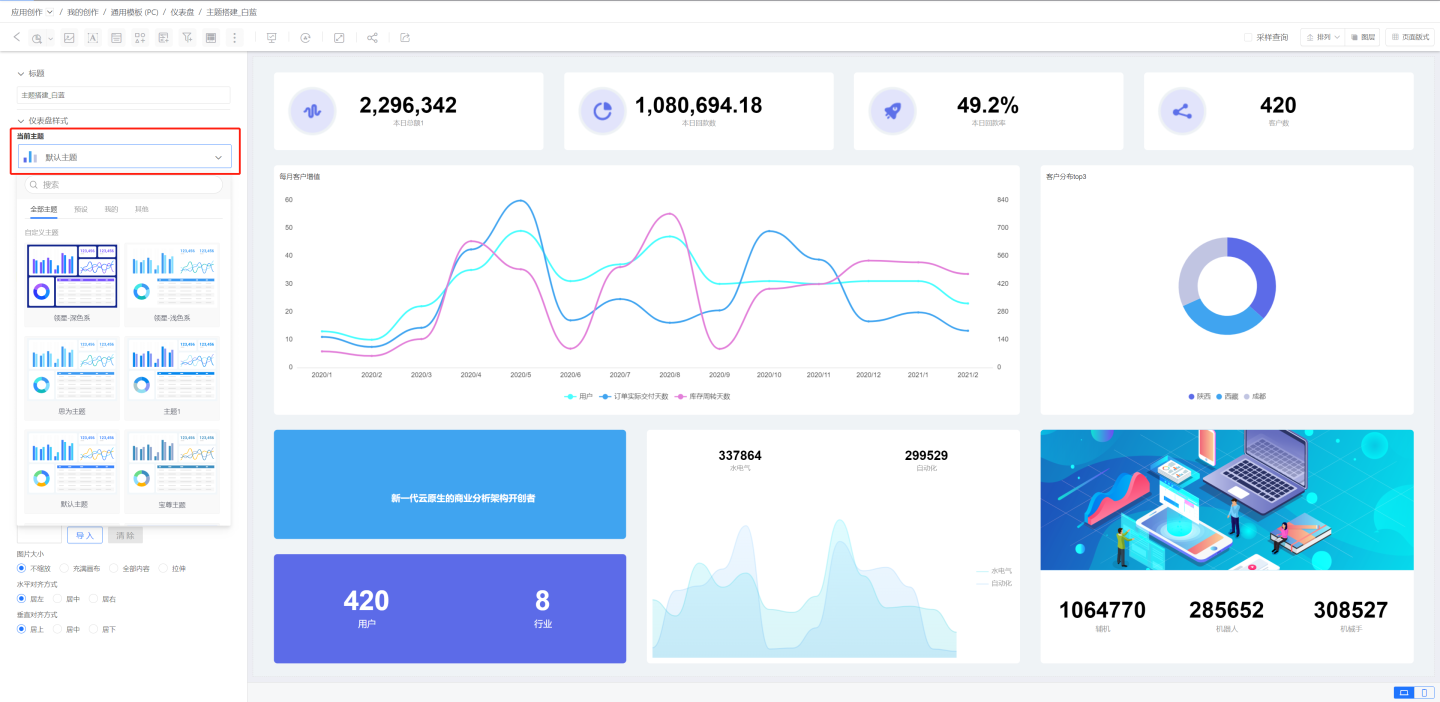
Task: Toggle the 库存周转天数 legend color marker
Action: (681, 396)
